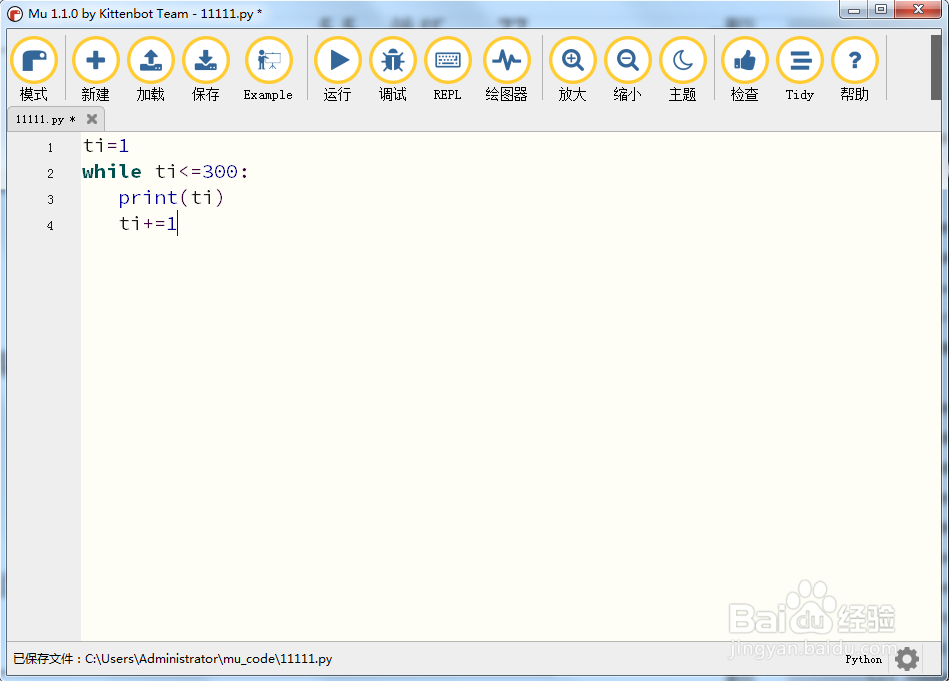Tidy the code with Tidy icon
The width and height of the screenshot is (950, 681).
(x=799, y=60)
